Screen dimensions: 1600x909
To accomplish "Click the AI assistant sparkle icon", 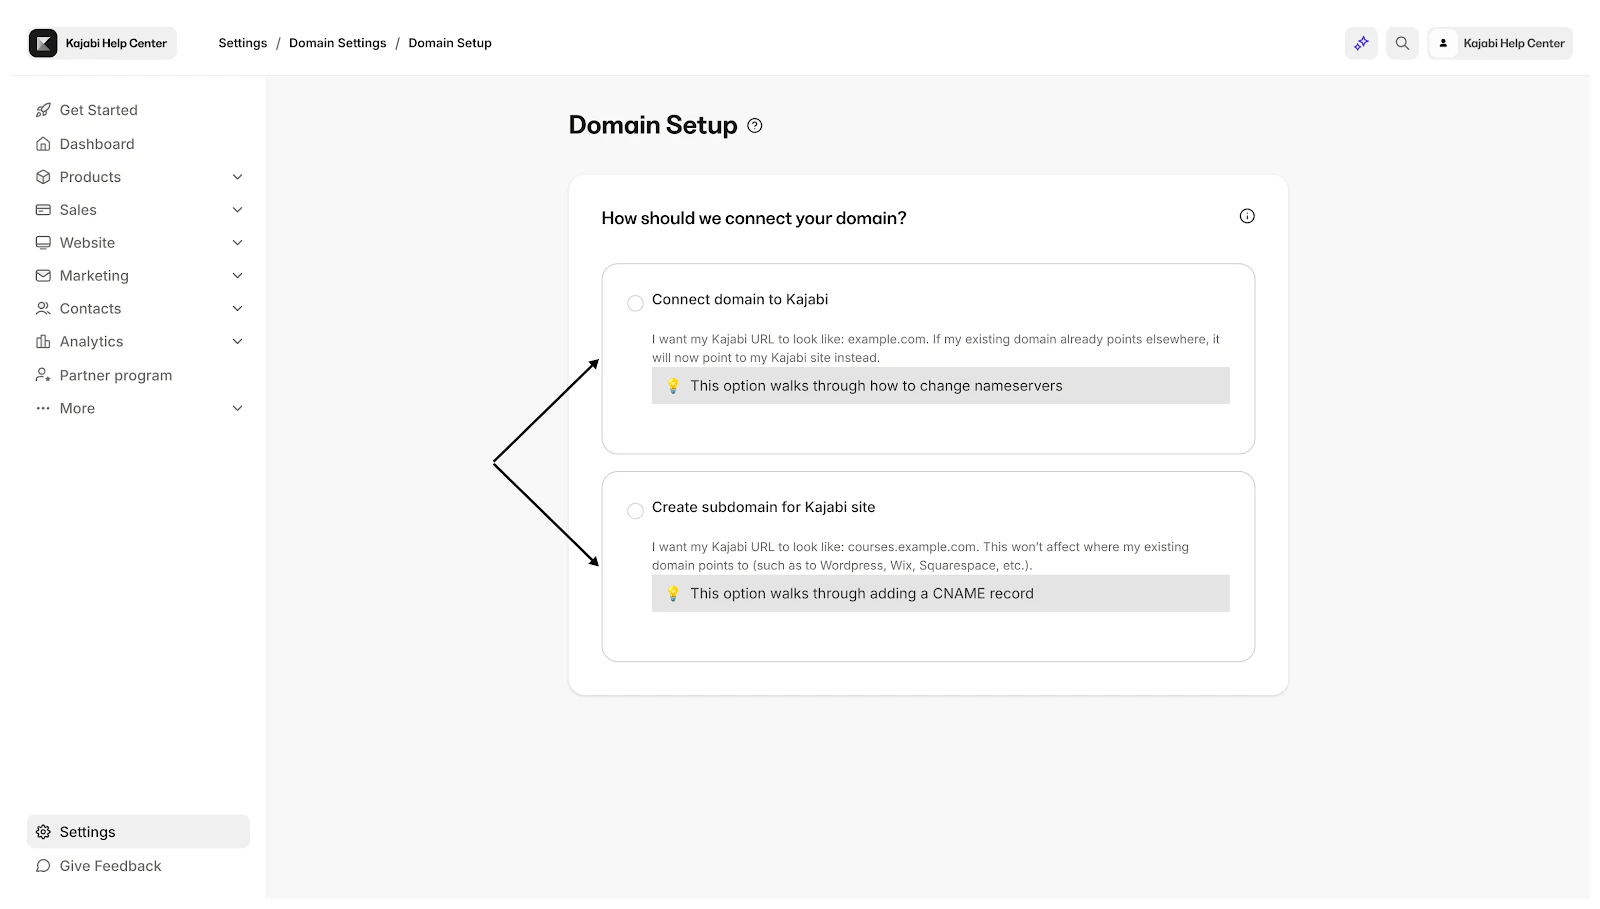I will 1360,43.
